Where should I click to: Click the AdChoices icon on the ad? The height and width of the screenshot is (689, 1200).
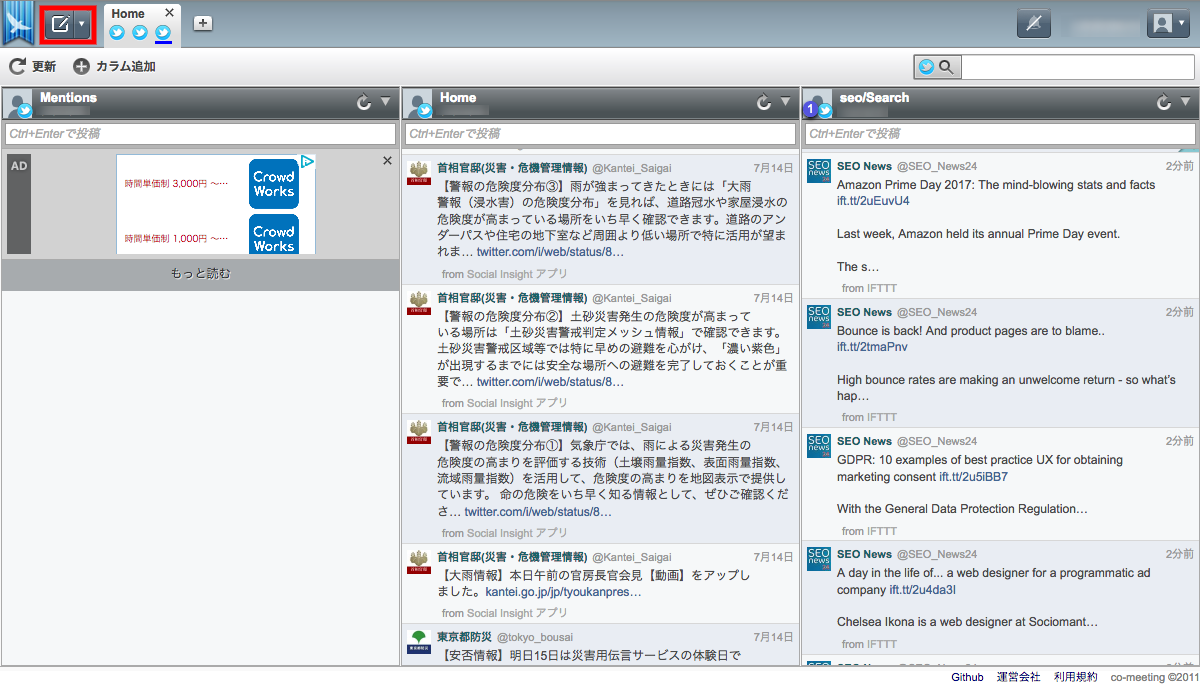coord(309,161)
